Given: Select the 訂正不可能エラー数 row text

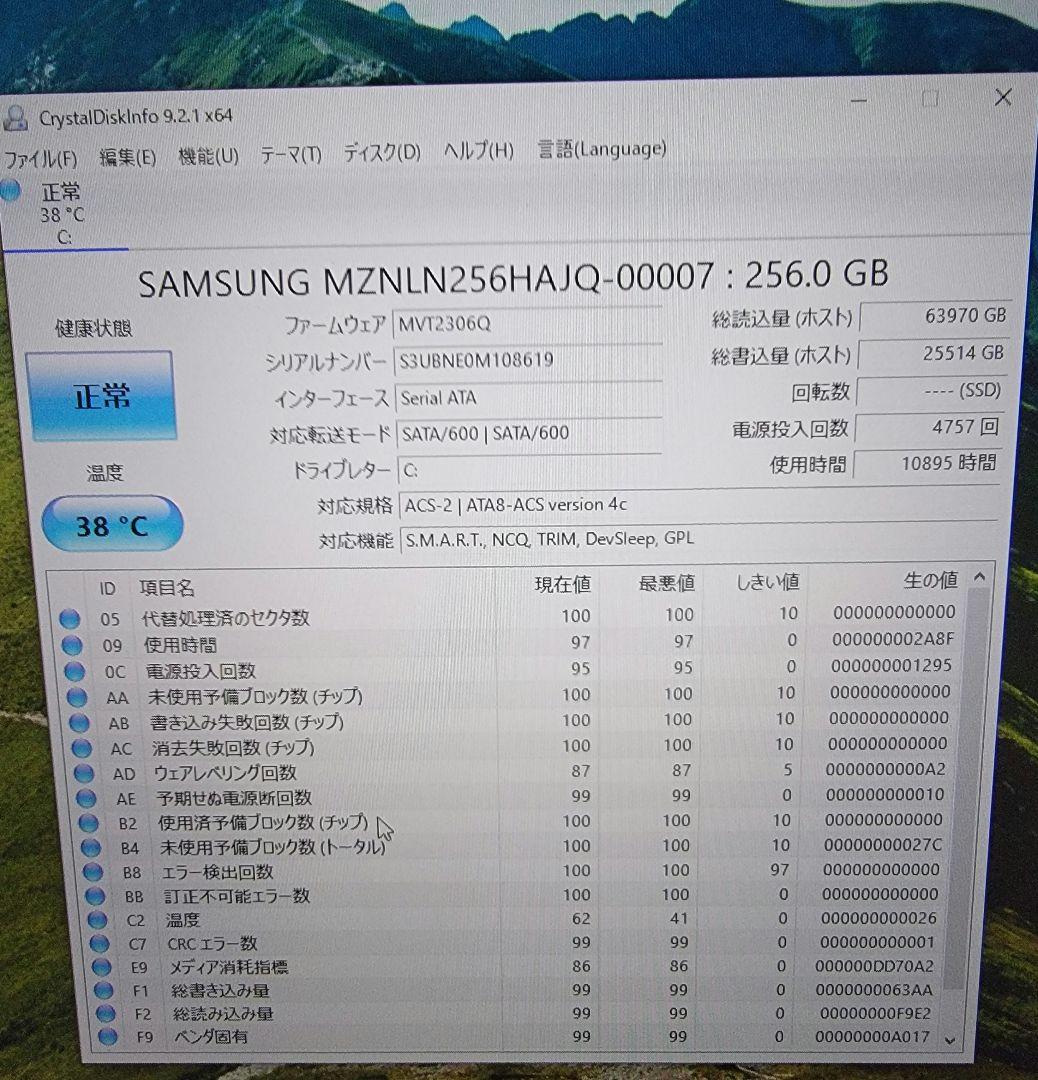Looking at the screenshot, I should (237, 895).
